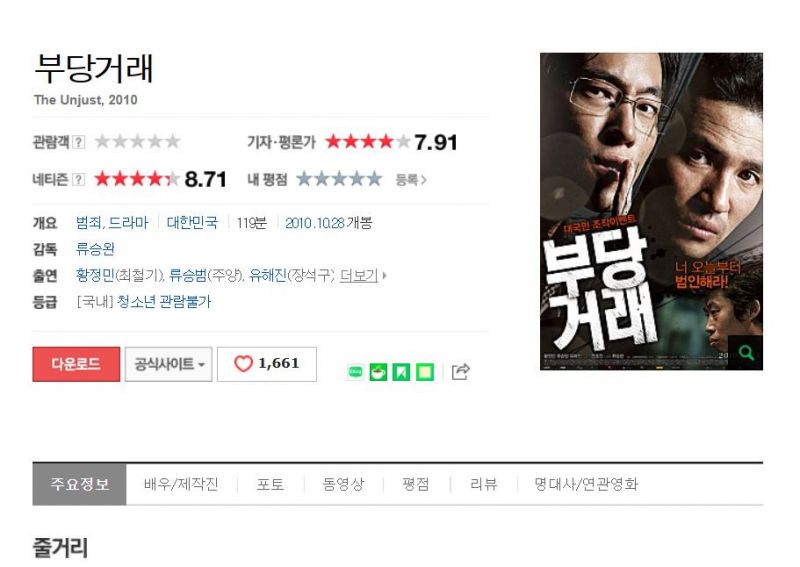Open actor 황정민 link
Screen dimensions: 800x567
pos(95,276)
